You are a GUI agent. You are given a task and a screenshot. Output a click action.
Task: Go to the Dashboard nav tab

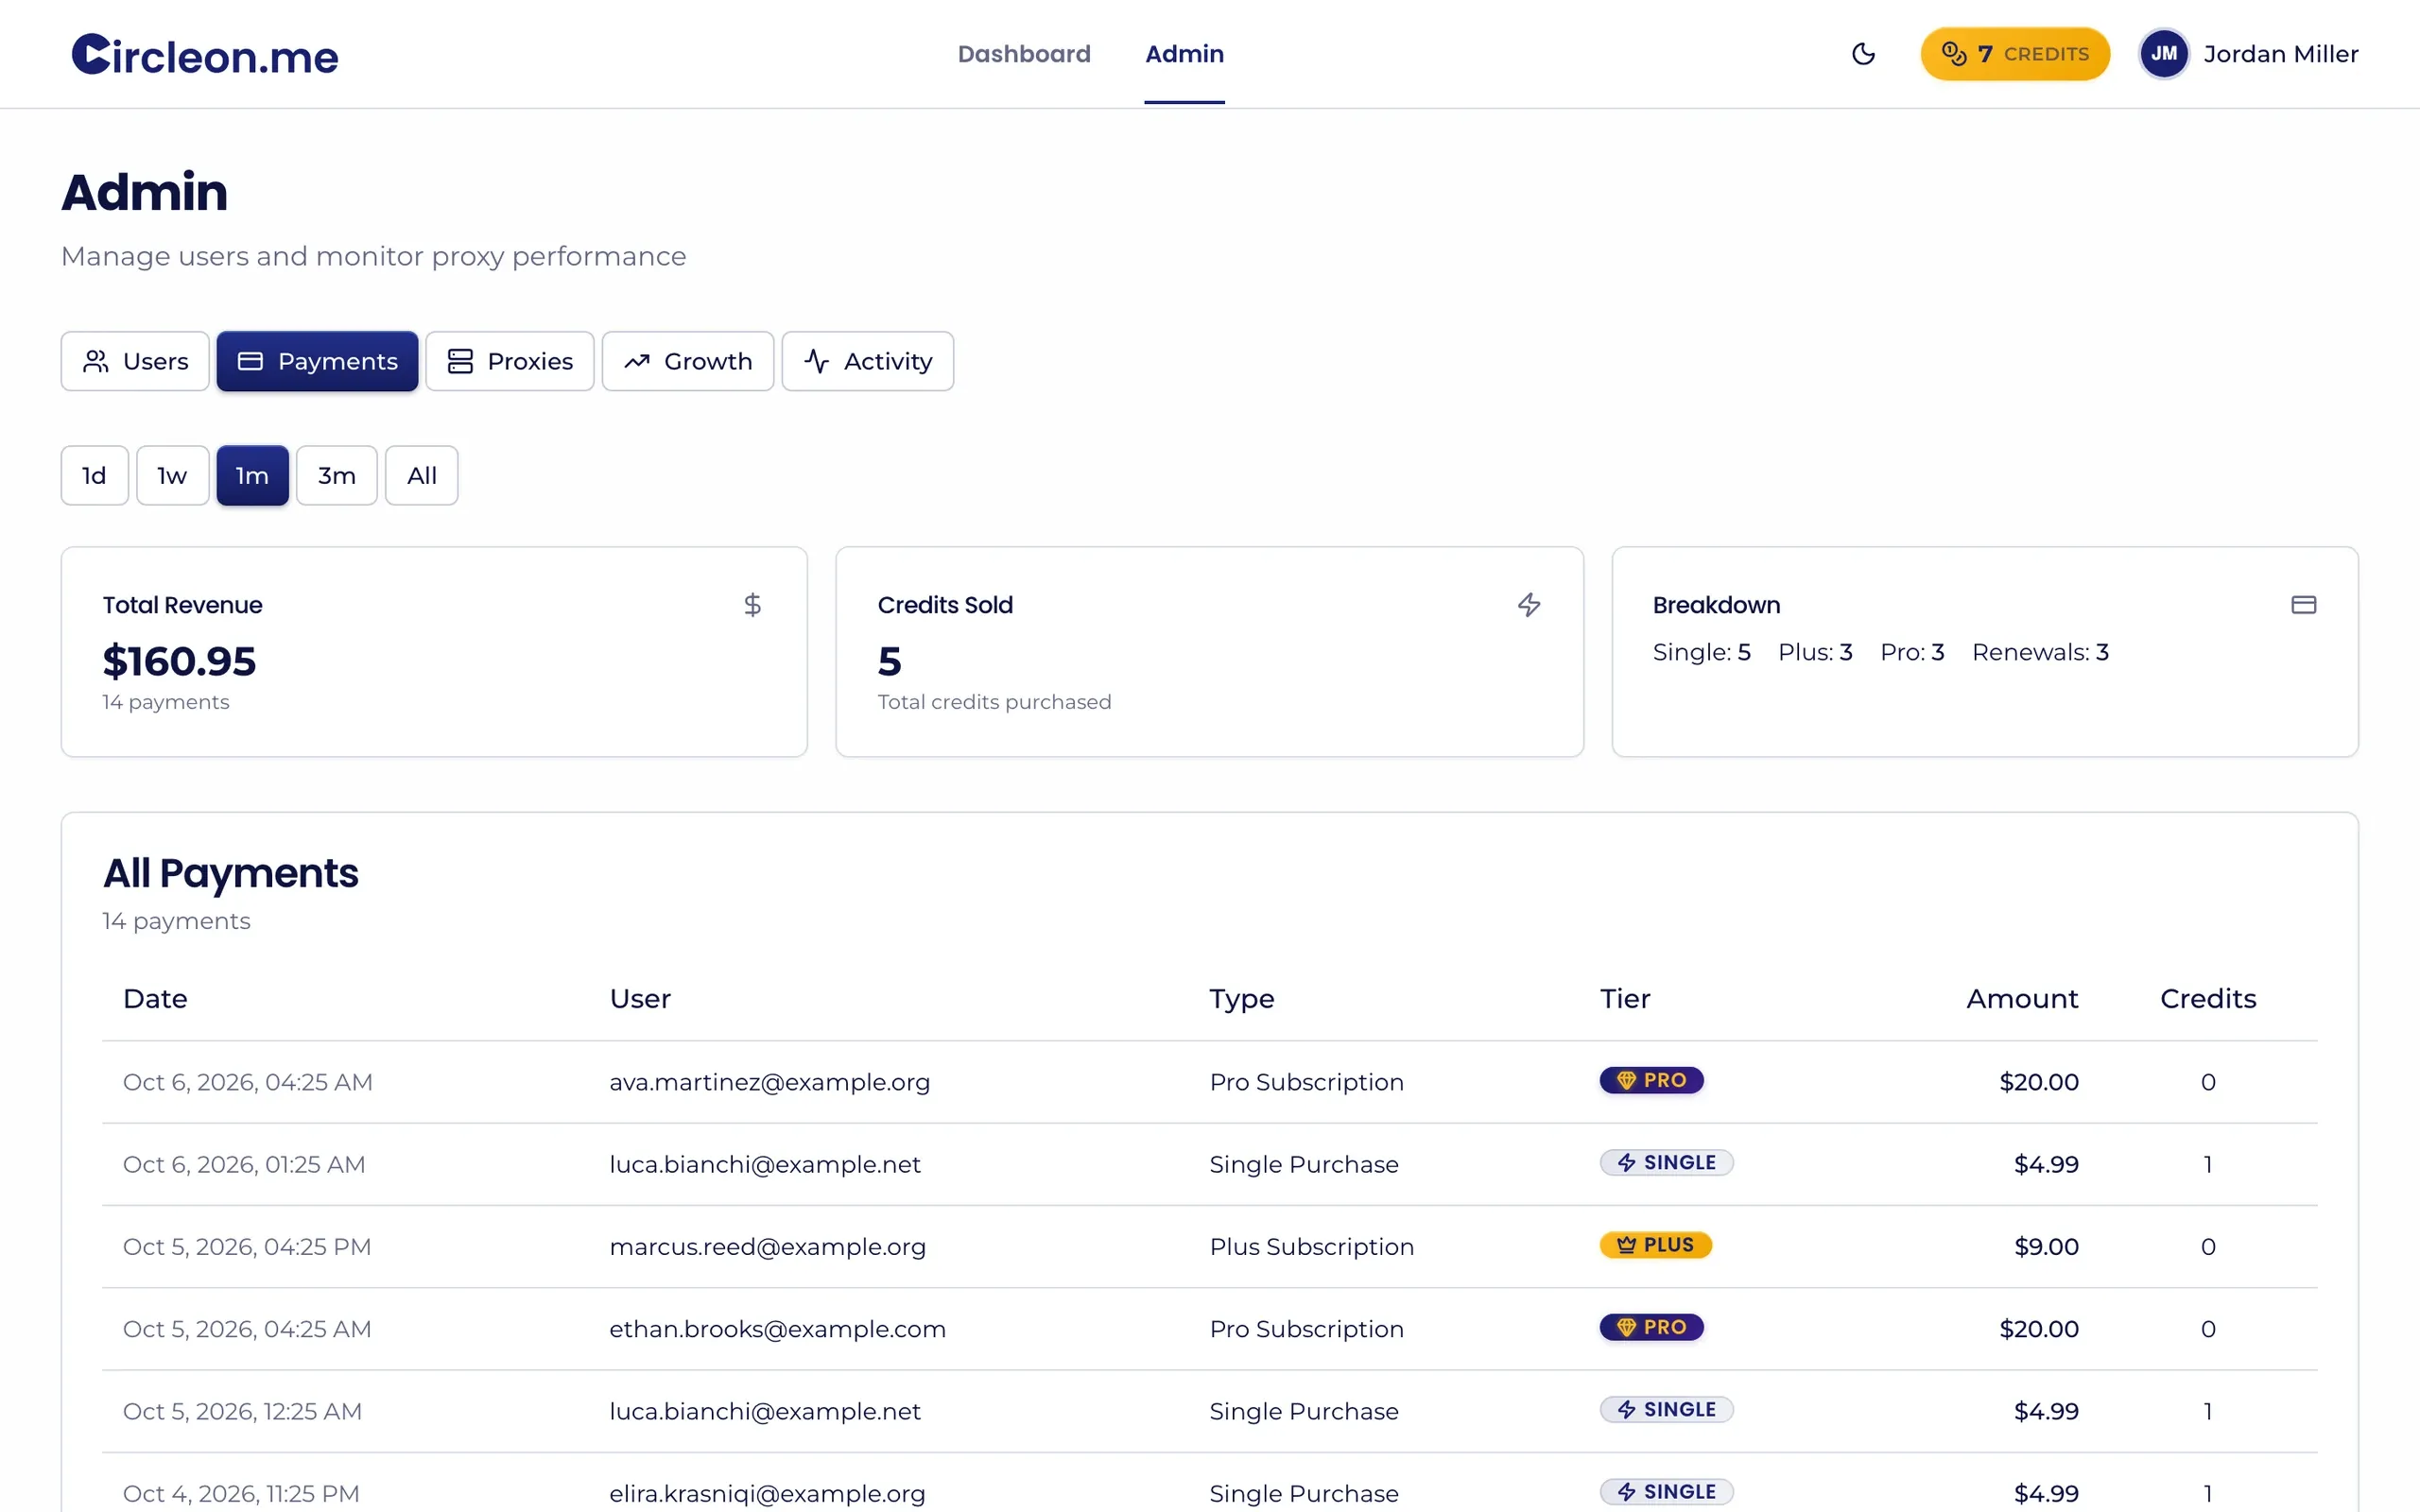pyautogui.click(x=1024, y=54)
